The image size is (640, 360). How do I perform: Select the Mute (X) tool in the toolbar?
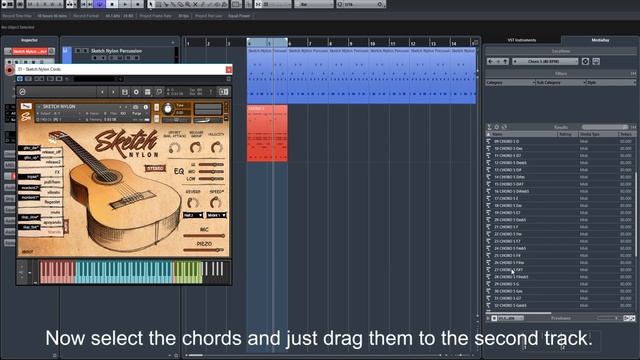(195, 4)
